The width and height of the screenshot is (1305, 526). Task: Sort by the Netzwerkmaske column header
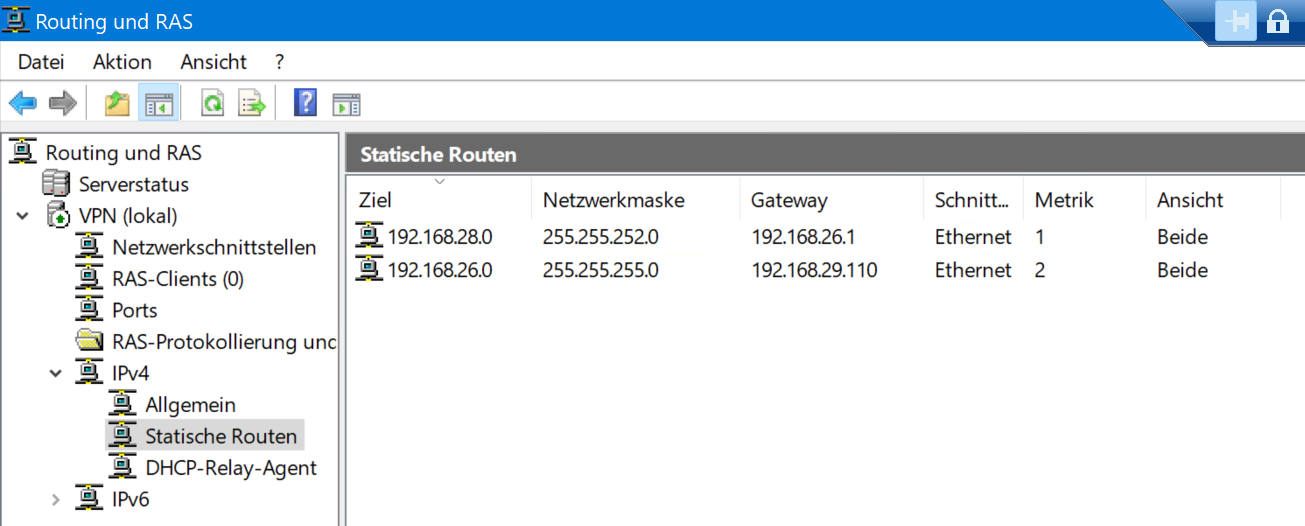(x=613, y=200)
